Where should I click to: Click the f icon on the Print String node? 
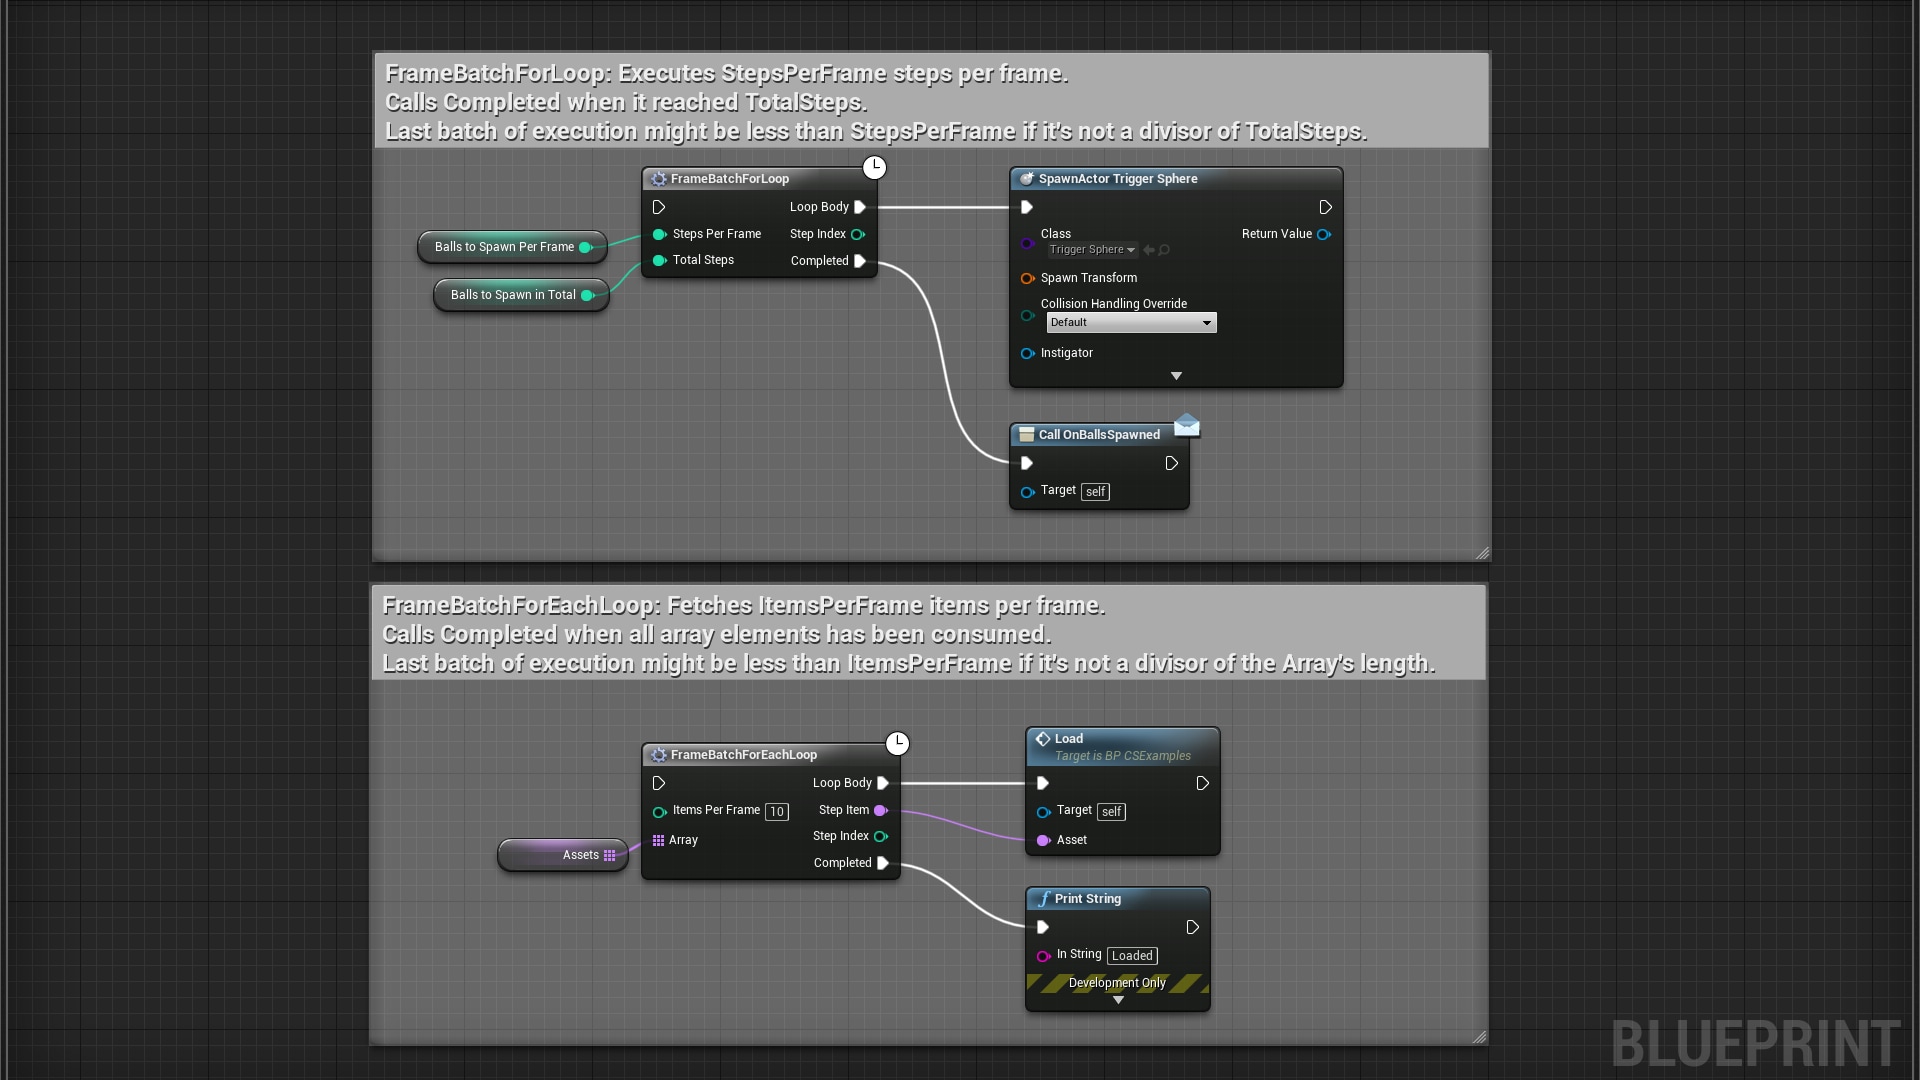[x=1044, y=899]
